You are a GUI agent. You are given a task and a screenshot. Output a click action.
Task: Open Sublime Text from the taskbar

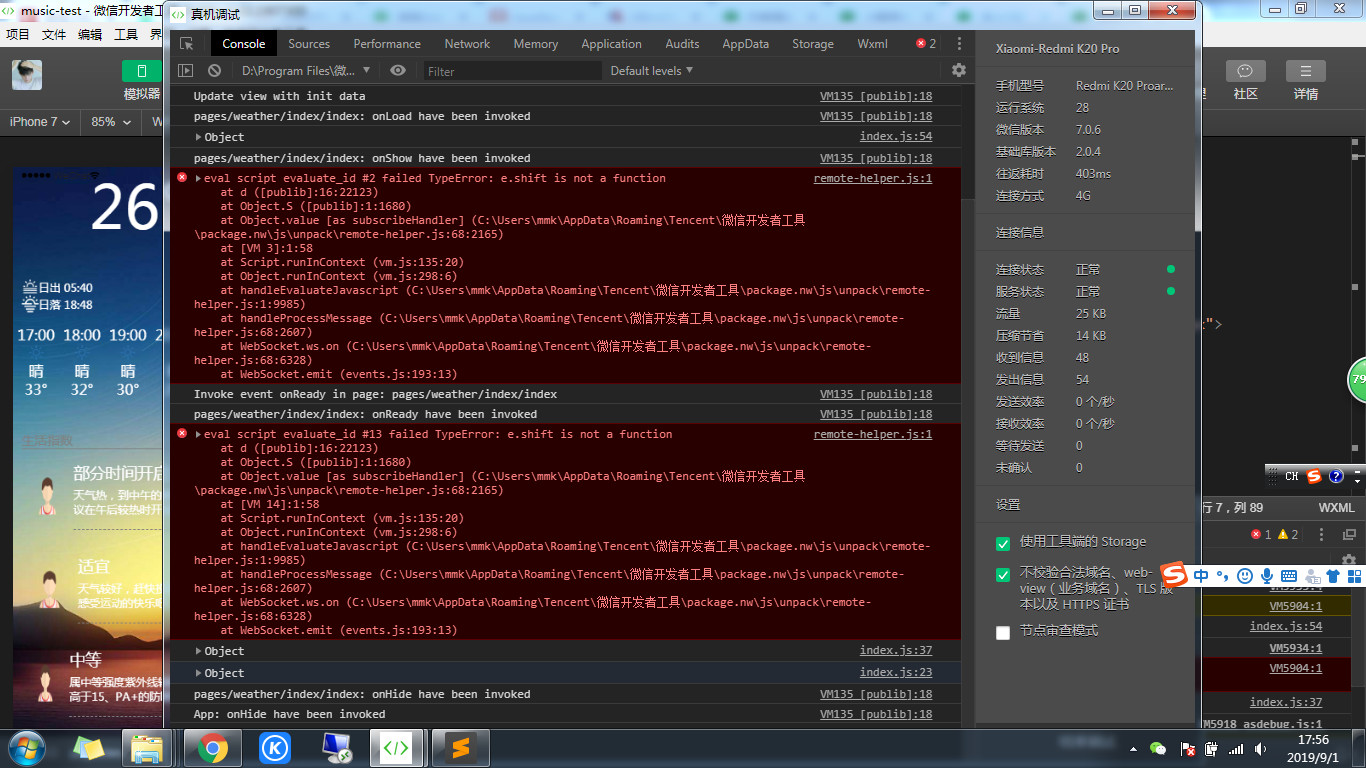460,748
